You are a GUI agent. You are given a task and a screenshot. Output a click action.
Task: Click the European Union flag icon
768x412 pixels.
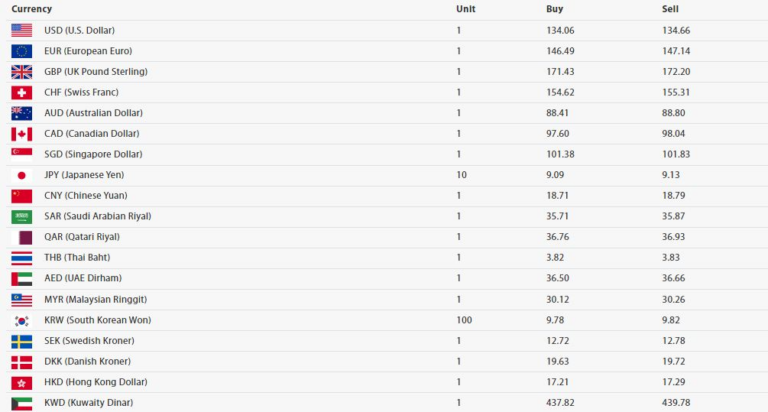coord(21,51)
